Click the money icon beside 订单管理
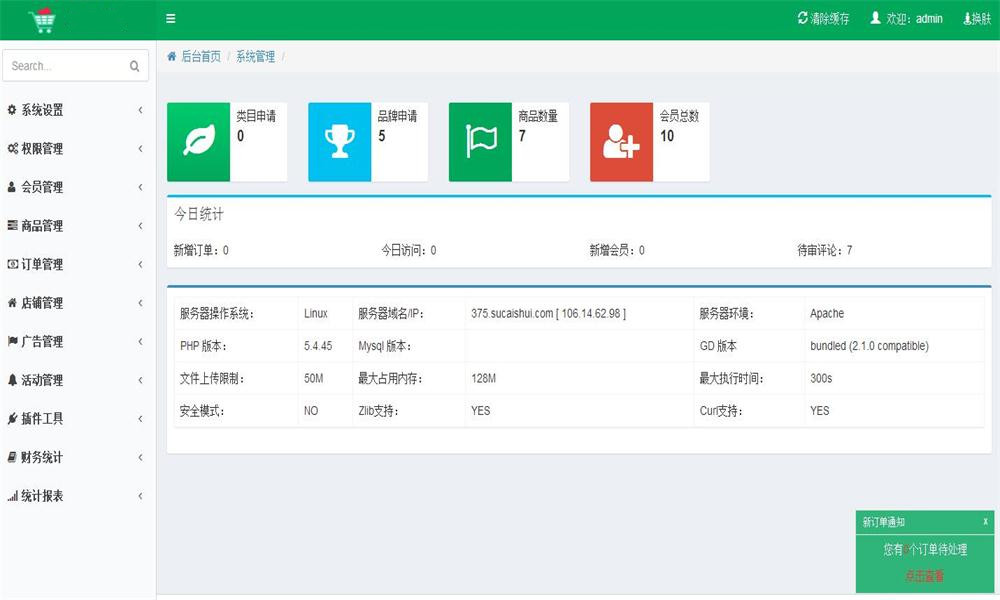Viewport: 1000px width, 600px height. click(13, 264)
